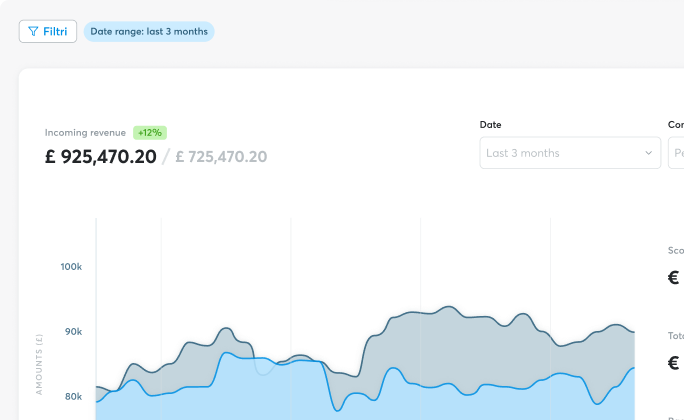This screenshot has width=684, height=420.
Task: Click the 90k axis label
Action: point(73,331)
